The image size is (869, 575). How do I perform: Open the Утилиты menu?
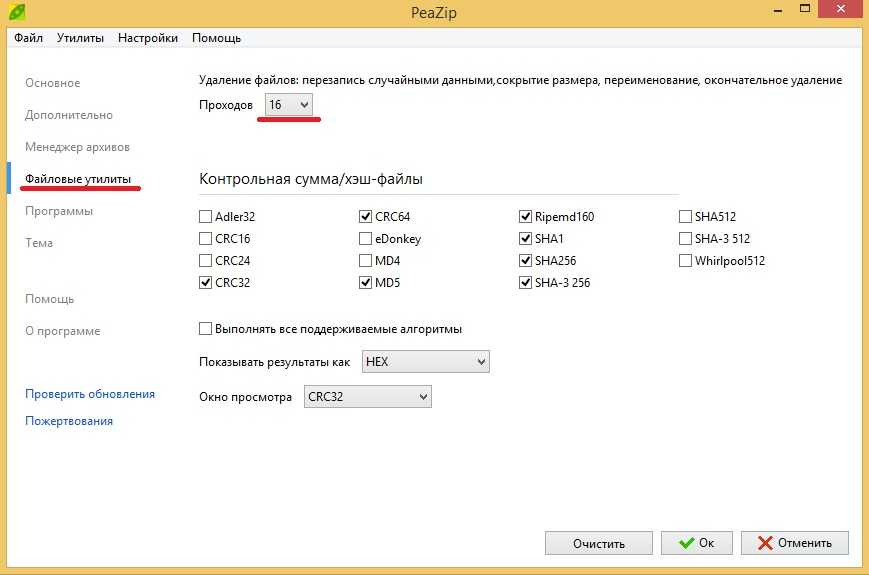click(80, 38)
